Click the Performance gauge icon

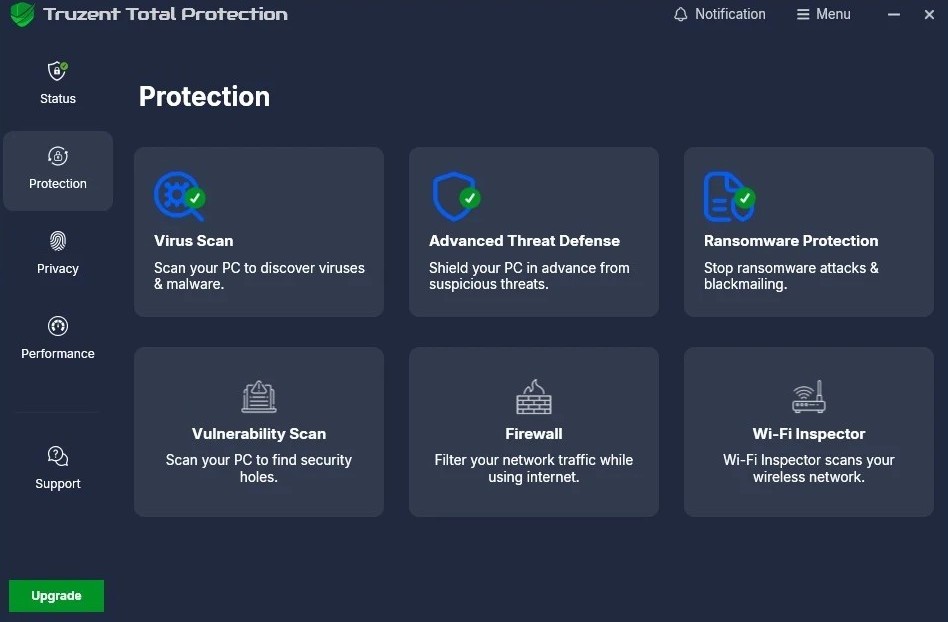click(x=58, y=327)
